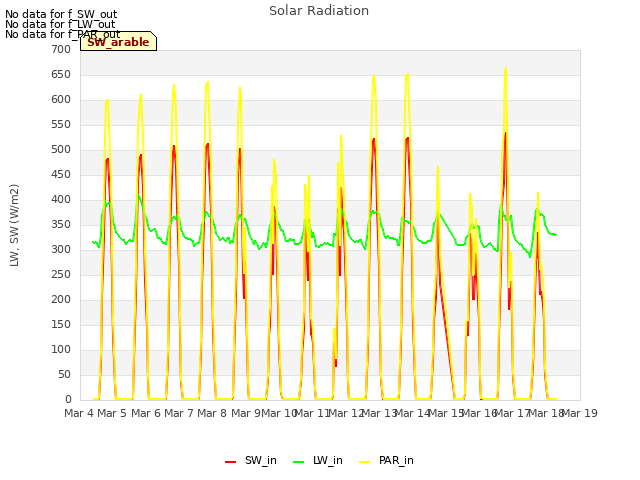This screenshot has width=640, height=480.
Task: Click the Mar 5 x-axis label
Action: point(112,413)
